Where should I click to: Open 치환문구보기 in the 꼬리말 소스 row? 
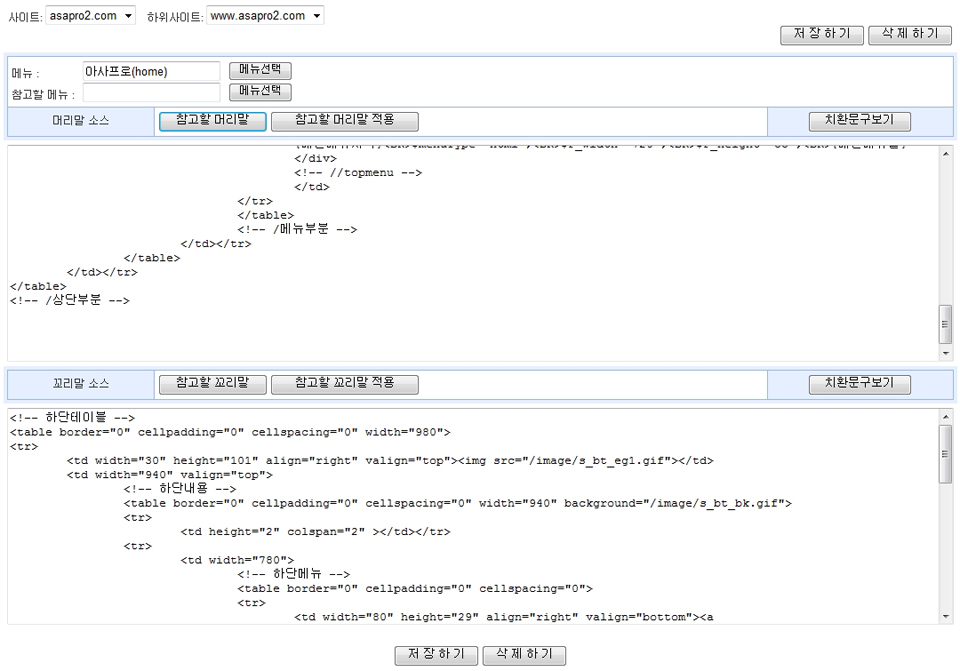(859, 384)
